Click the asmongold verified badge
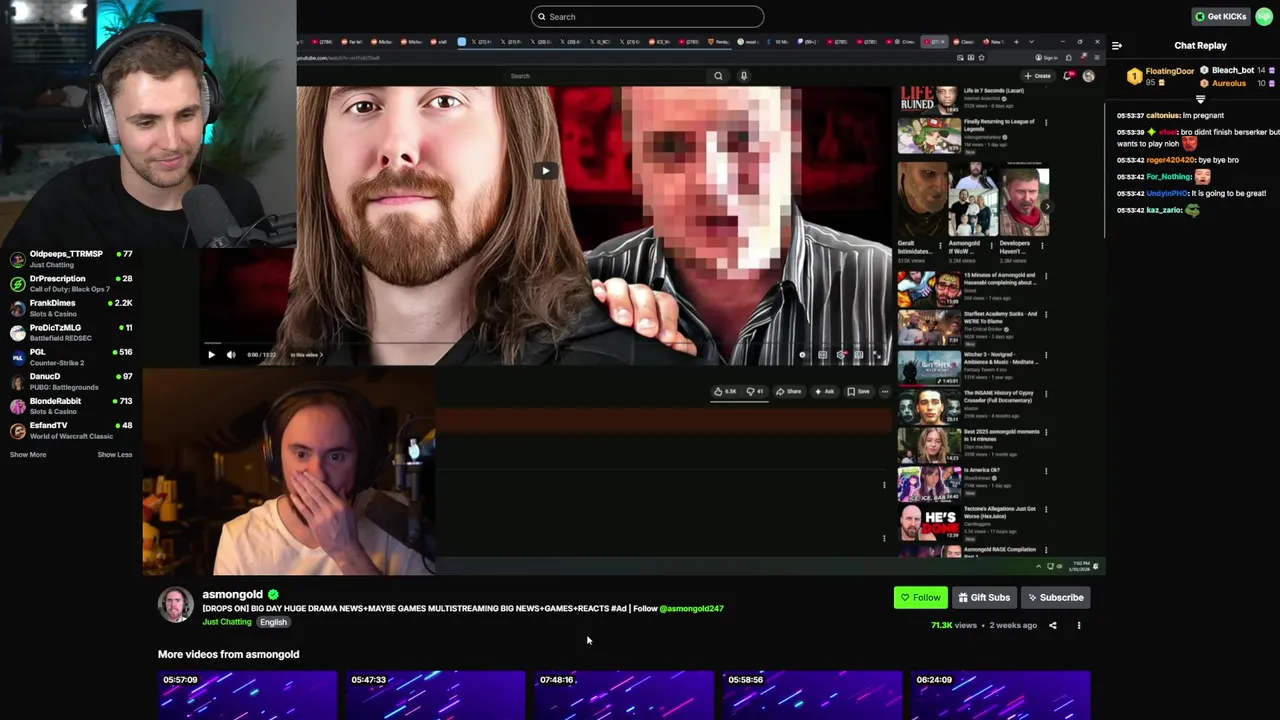1280x720 pixels. pyautogui.click(x=273, y=594)
